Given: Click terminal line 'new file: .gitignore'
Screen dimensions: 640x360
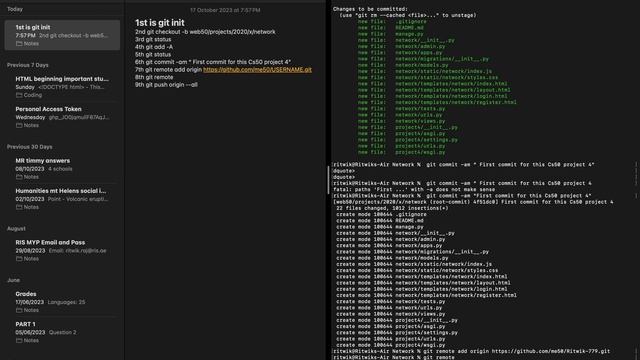Looking at the screenshot, I should (x=392, y=22).
